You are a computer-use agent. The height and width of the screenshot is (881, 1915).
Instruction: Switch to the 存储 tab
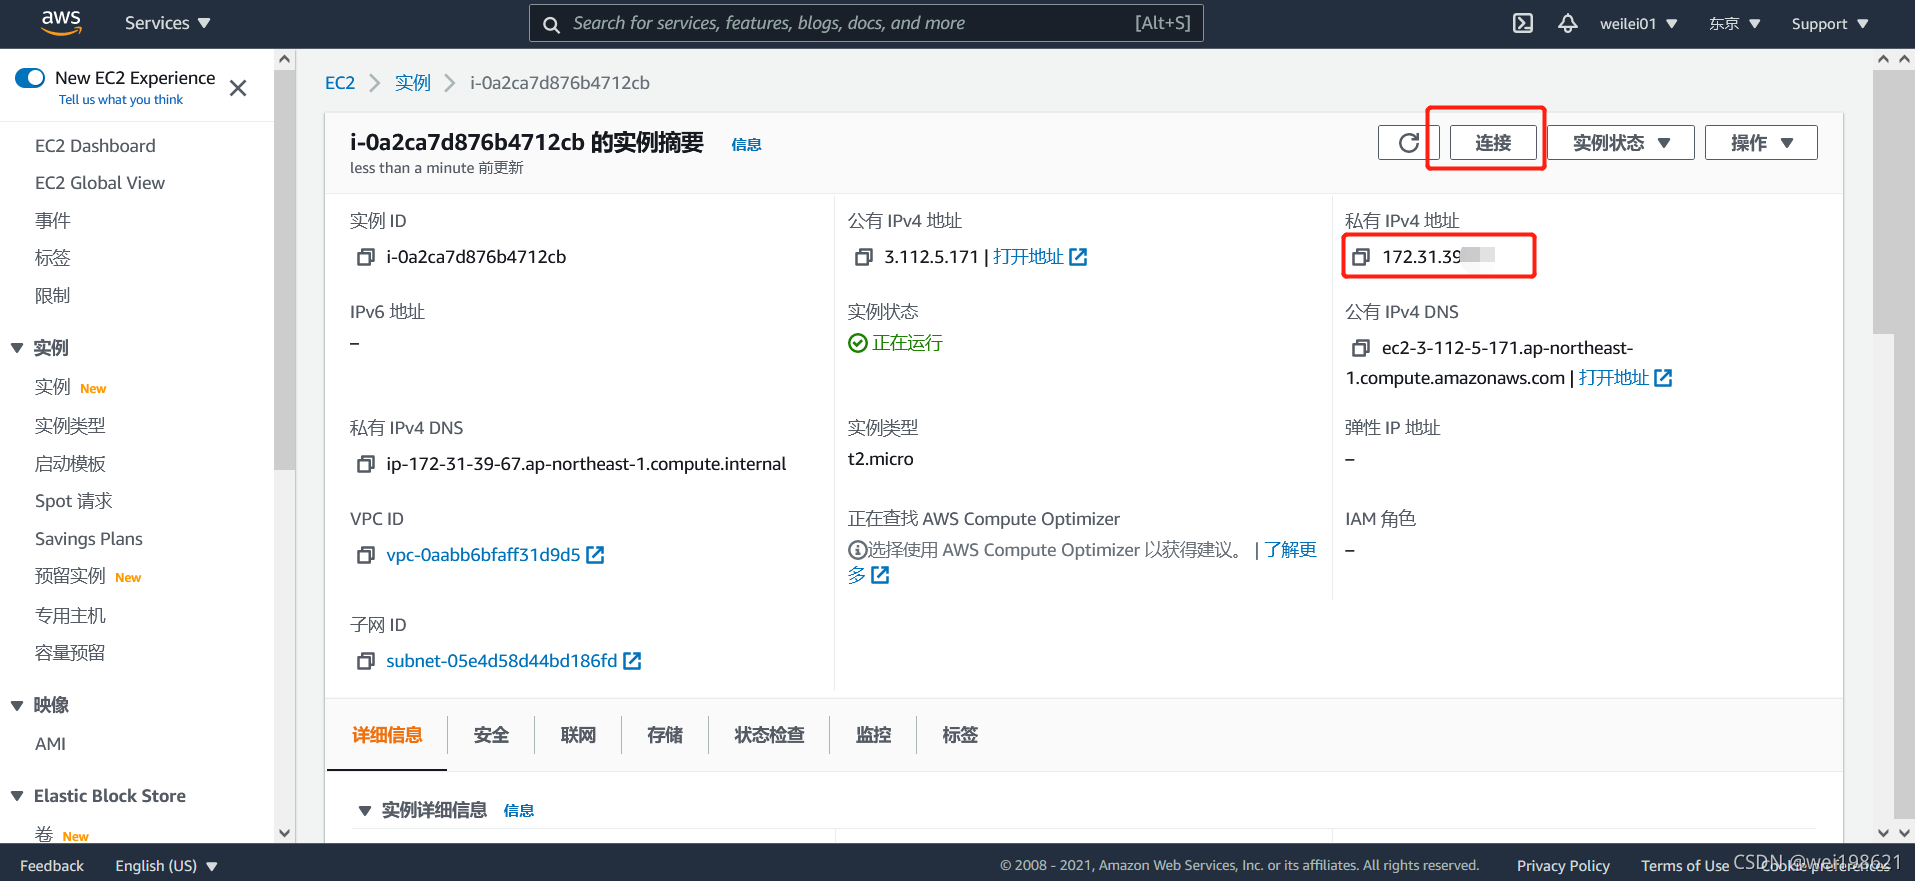[665, 735]
